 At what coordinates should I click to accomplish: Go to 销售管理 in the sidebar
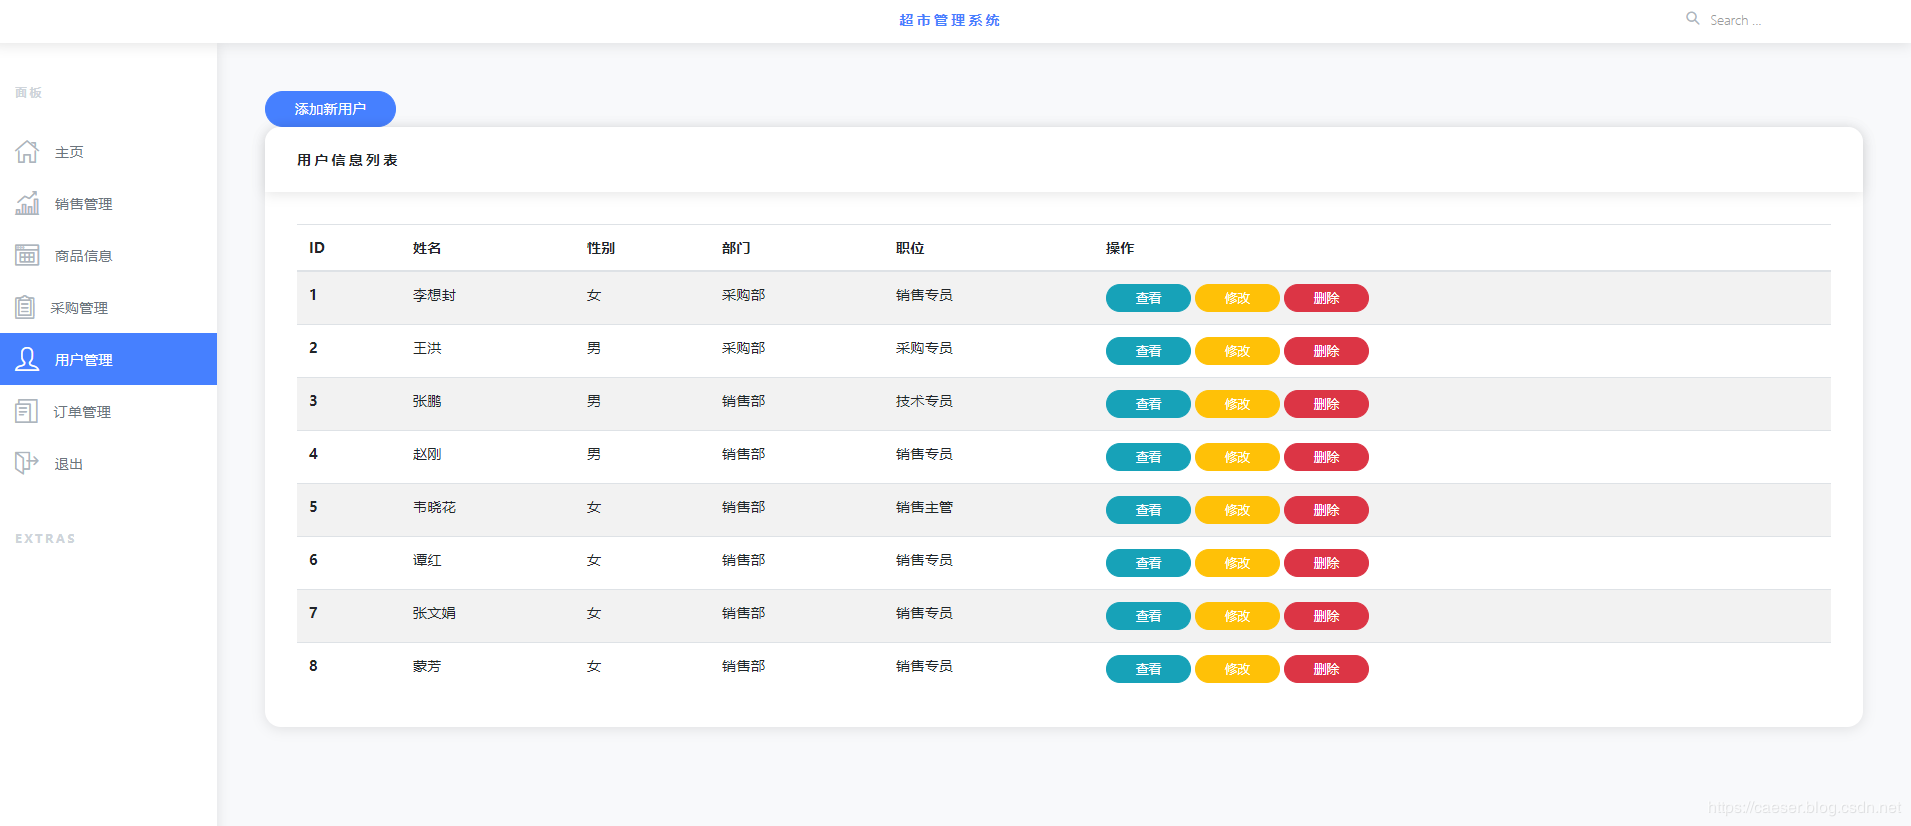click(x=108, y=204)
